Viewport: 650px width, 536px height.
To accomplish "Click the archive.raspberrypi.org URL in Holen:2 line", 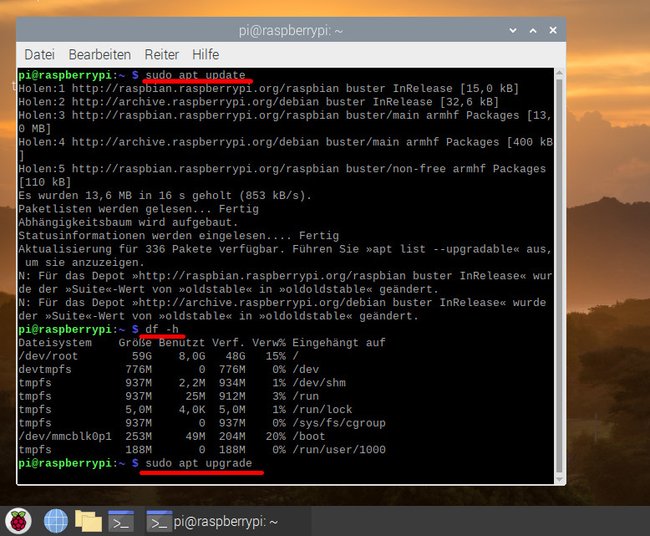I will tap(195, 102).
